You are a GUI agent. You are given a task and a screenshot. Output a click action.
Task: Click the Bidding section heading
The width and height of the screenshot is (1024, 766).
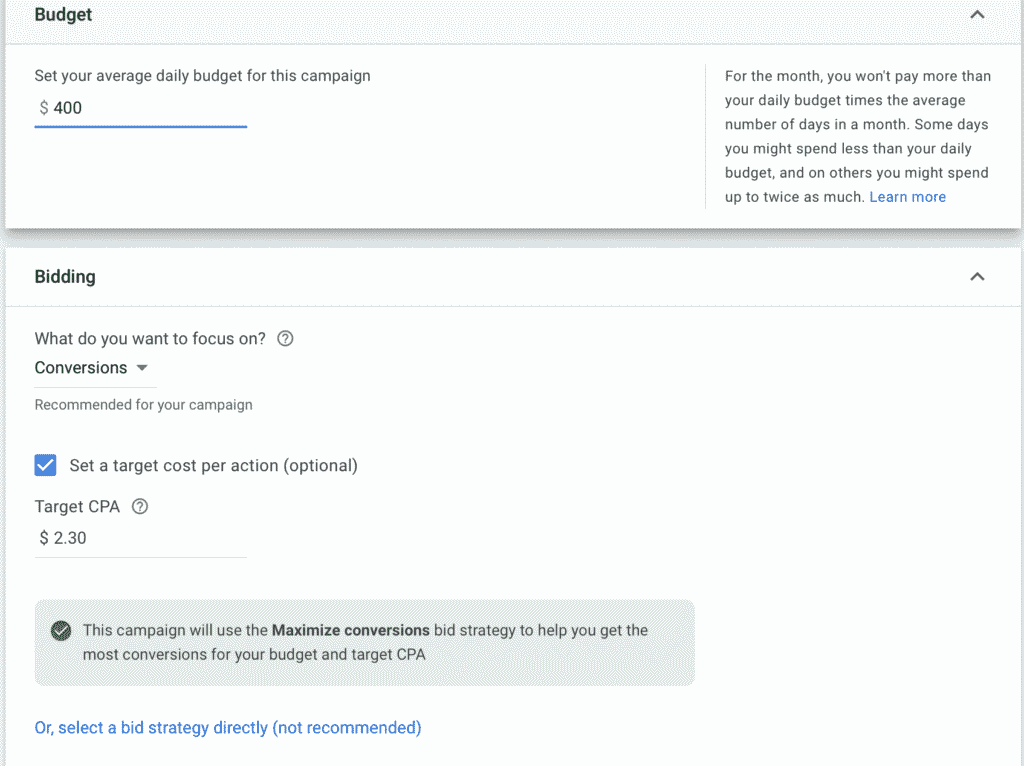[65, 277]
